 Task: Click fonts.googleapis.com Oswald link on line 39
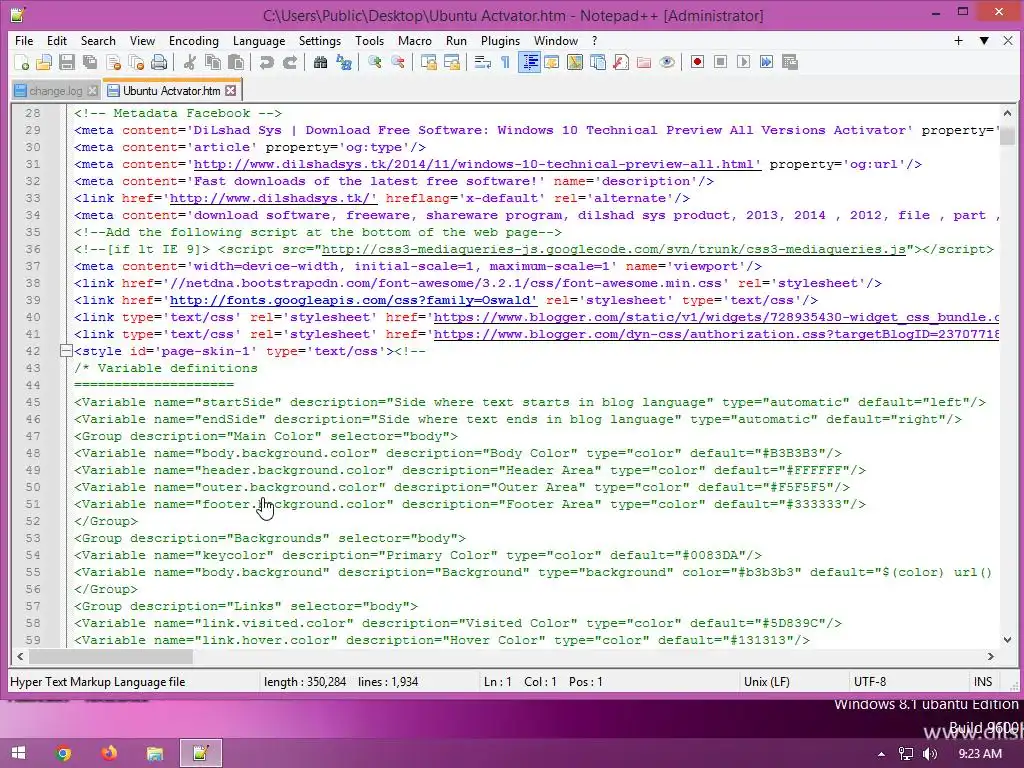tap(353, 300)
